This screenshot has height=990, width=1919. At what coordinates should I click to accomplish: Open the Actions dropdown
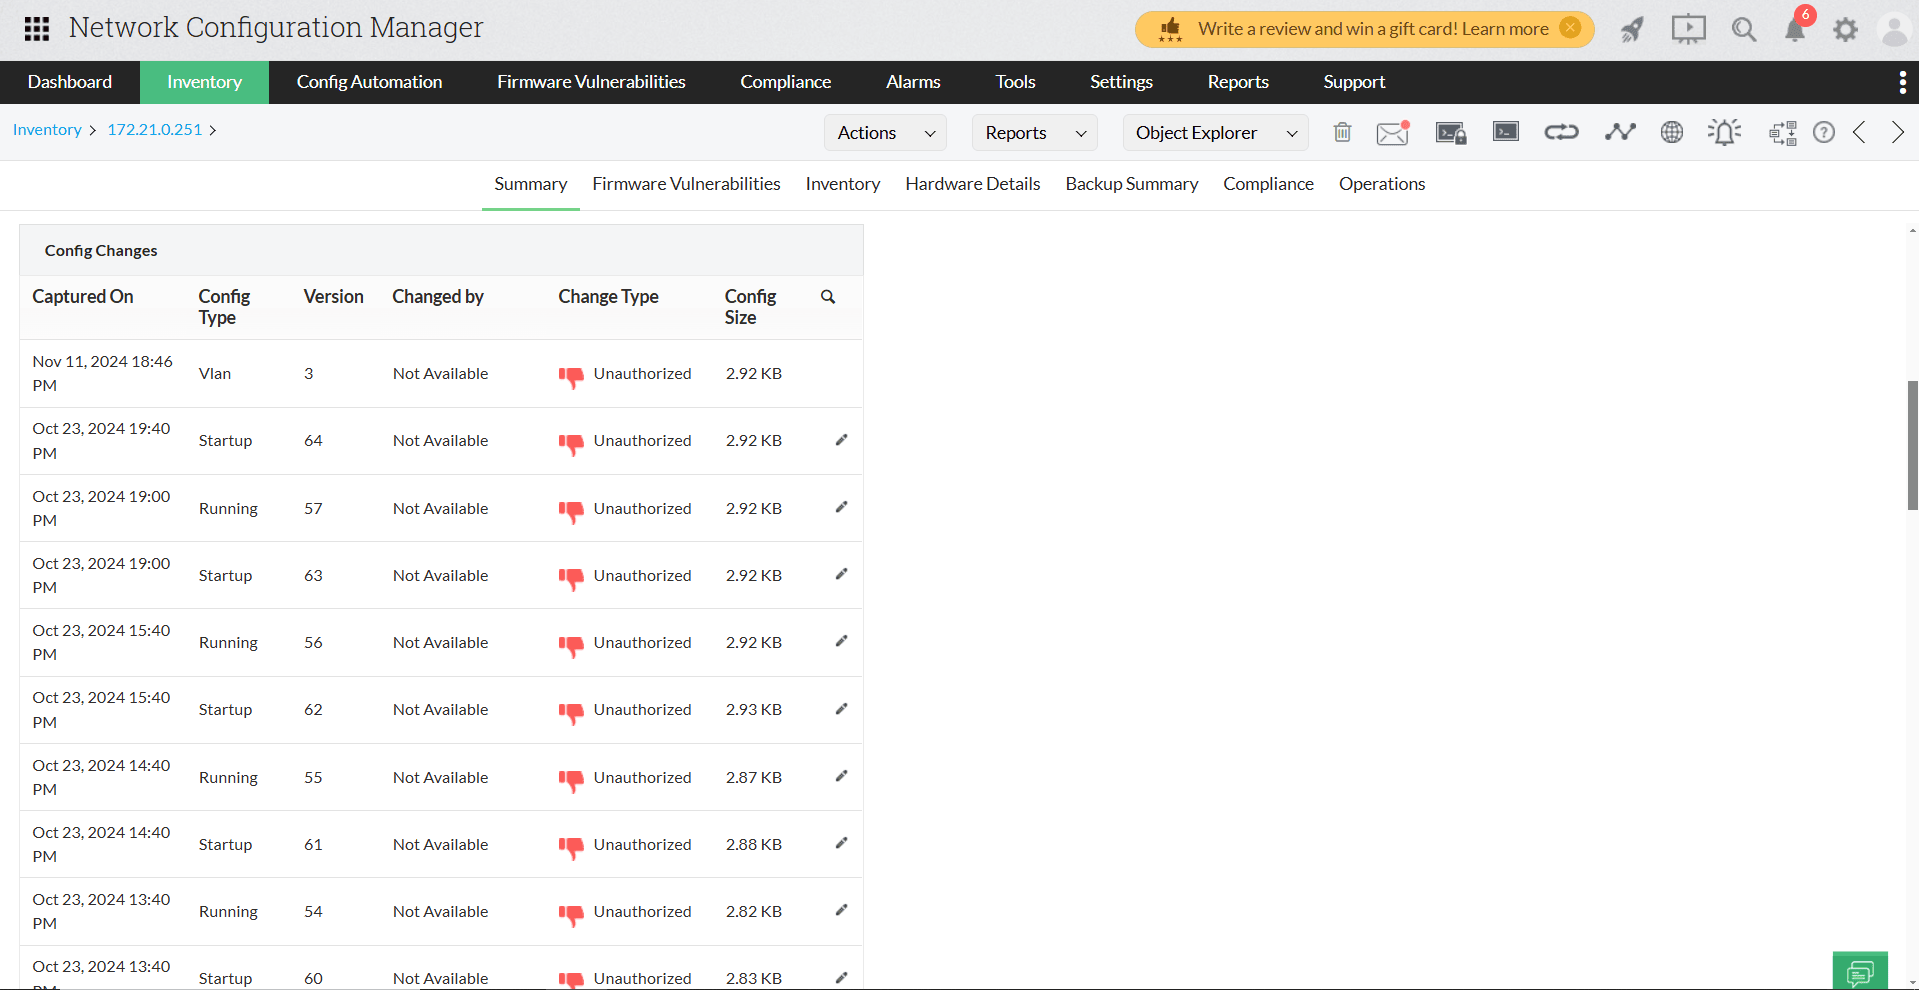point(884,132)
